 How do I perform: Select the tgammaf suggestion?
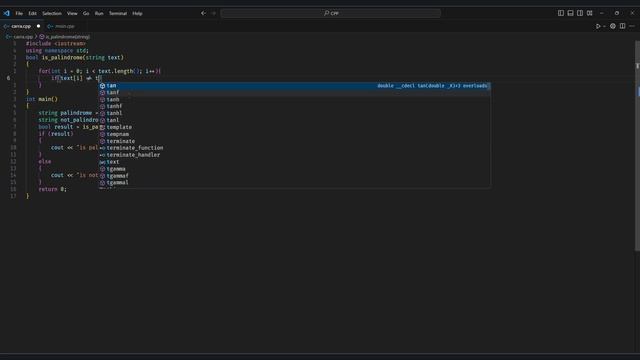point(295,176)
